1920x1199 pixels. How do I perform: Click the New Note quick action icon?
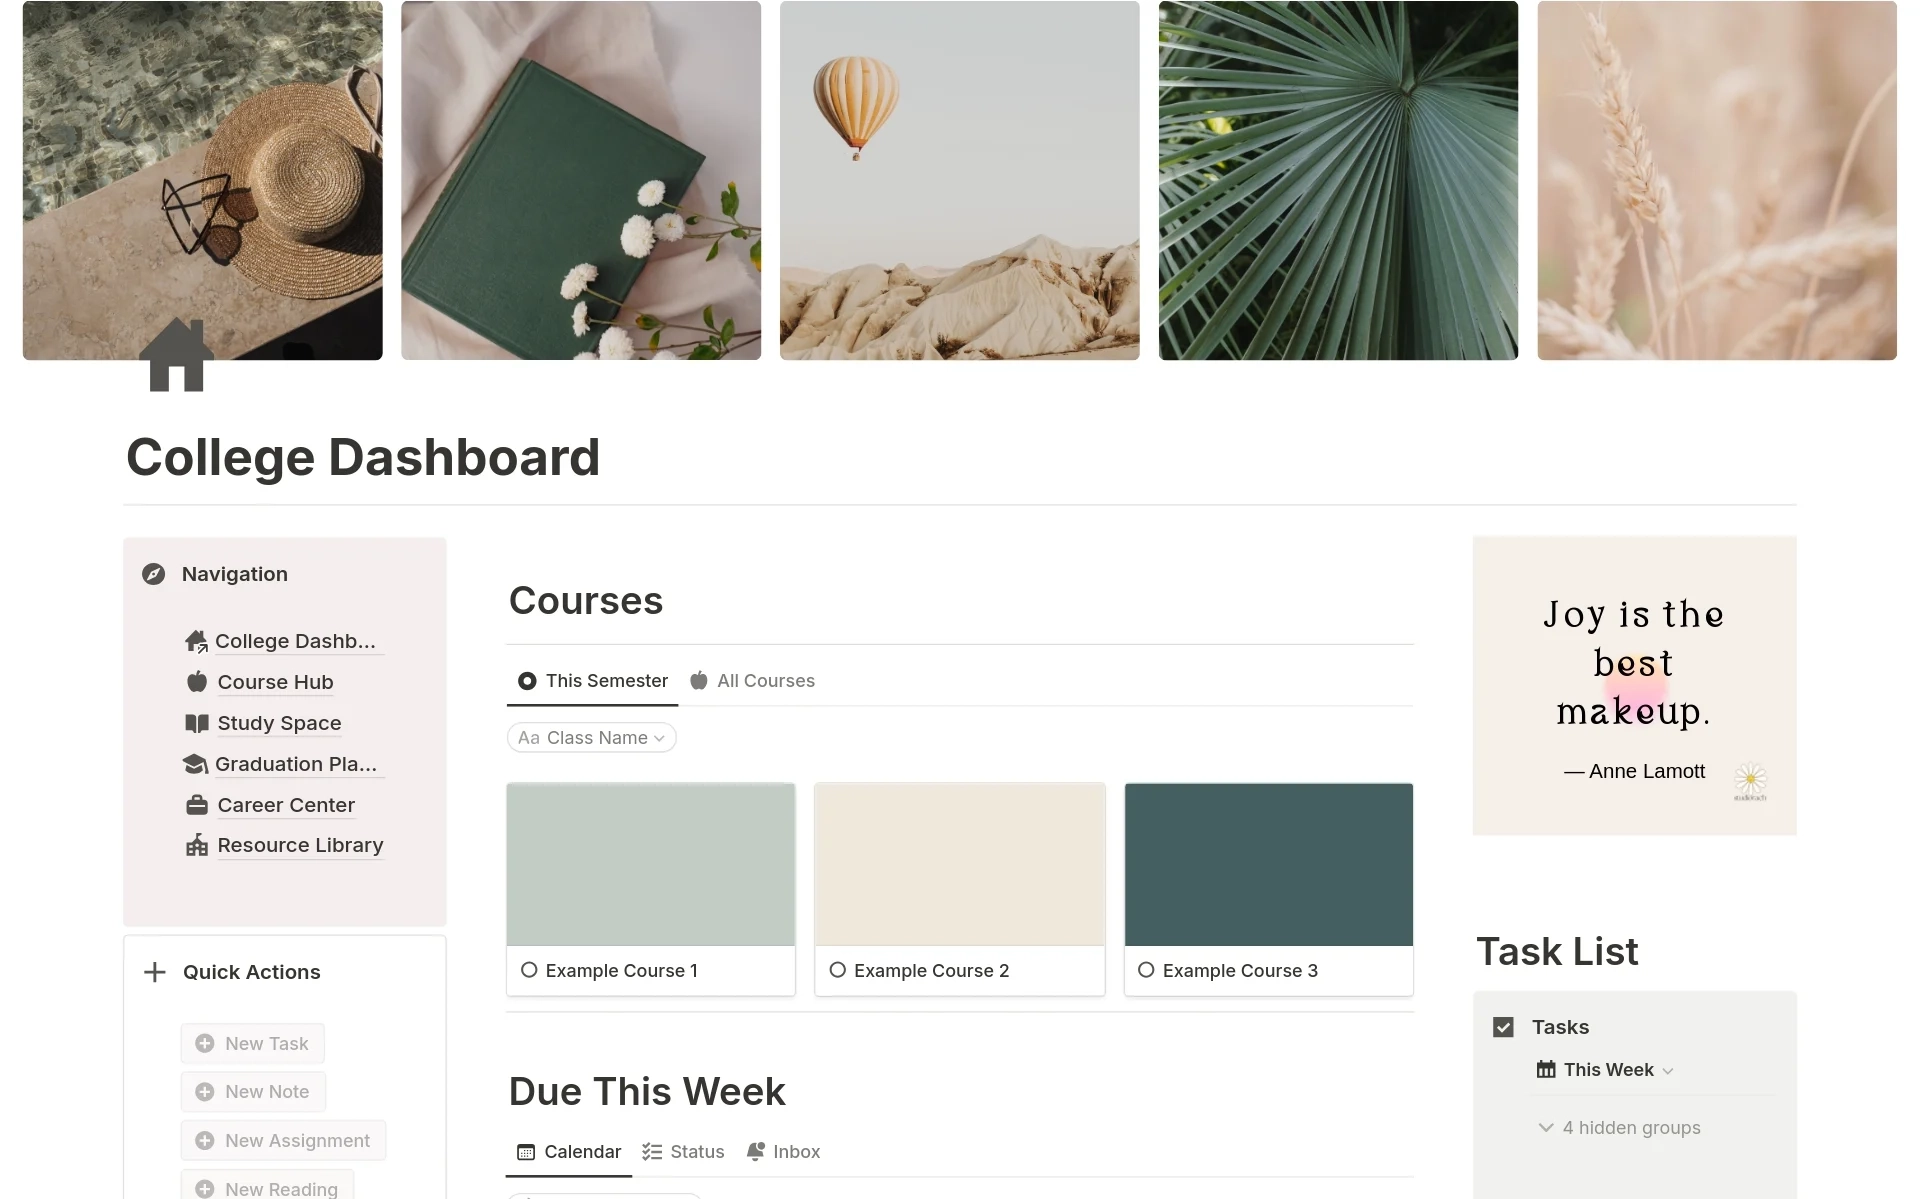click(x=204, y=1091)
